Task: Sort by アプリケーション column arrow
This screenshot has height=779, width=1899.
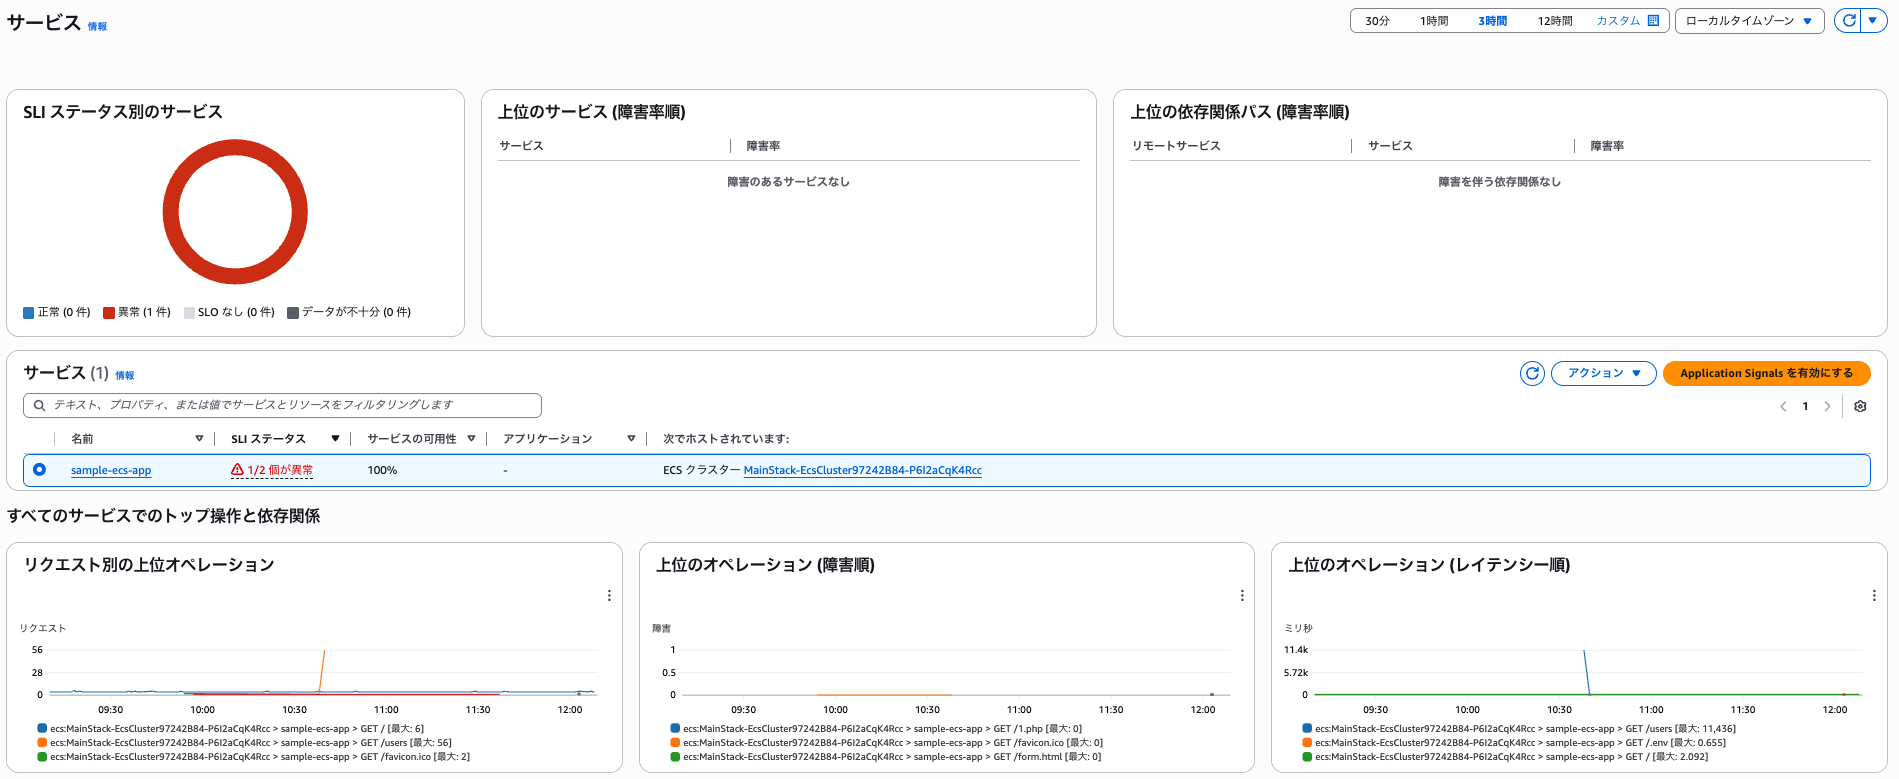Action: coord(631,438)
